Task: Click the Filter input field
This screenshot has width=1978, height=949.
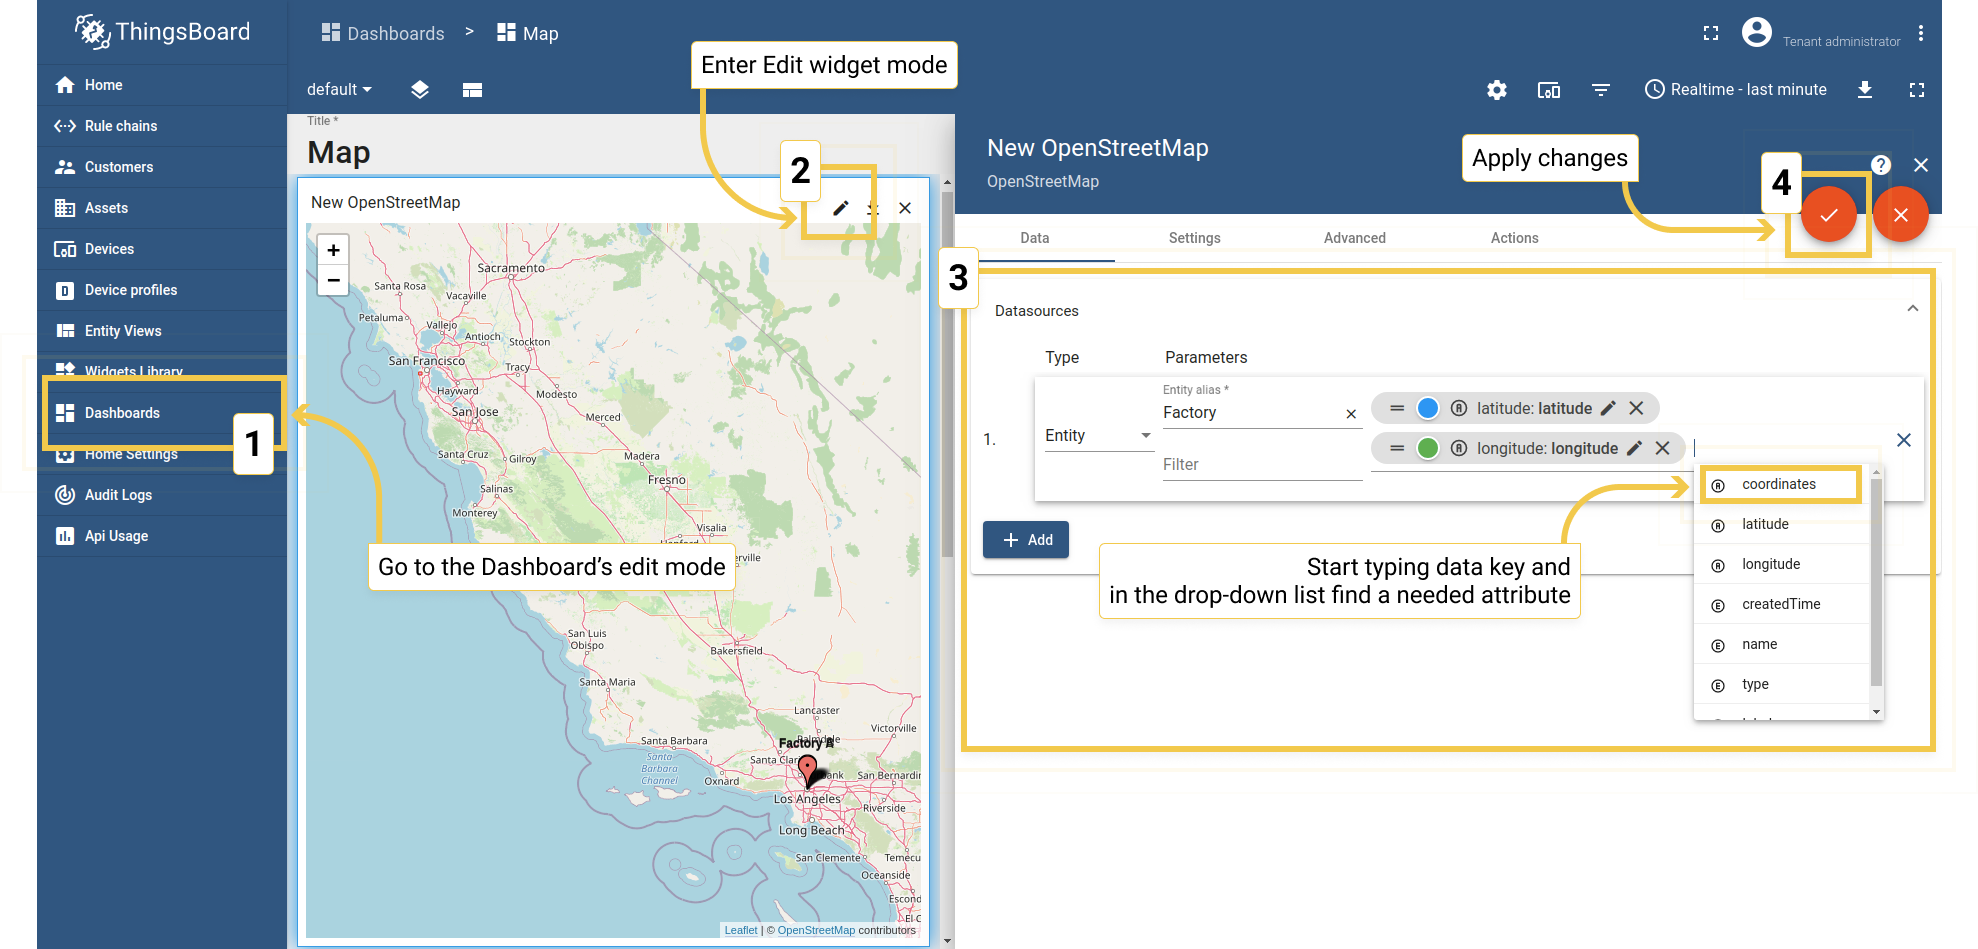Action: pyautogui.click(x=1262, y=464)
